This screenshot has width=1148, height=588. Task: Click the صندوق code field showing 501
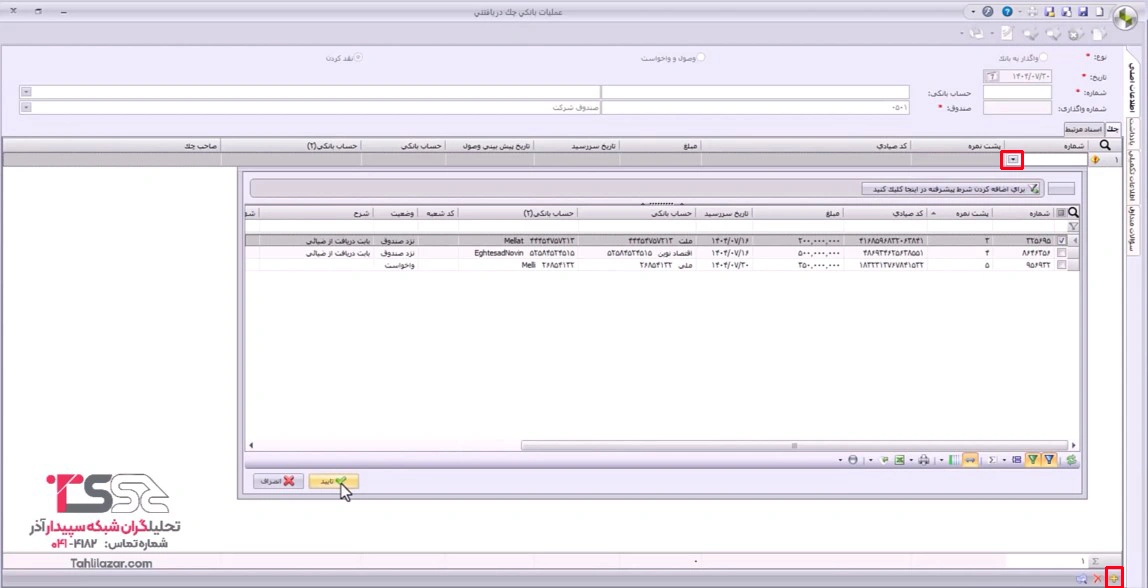pyautogui.click(x=755, y=108)
